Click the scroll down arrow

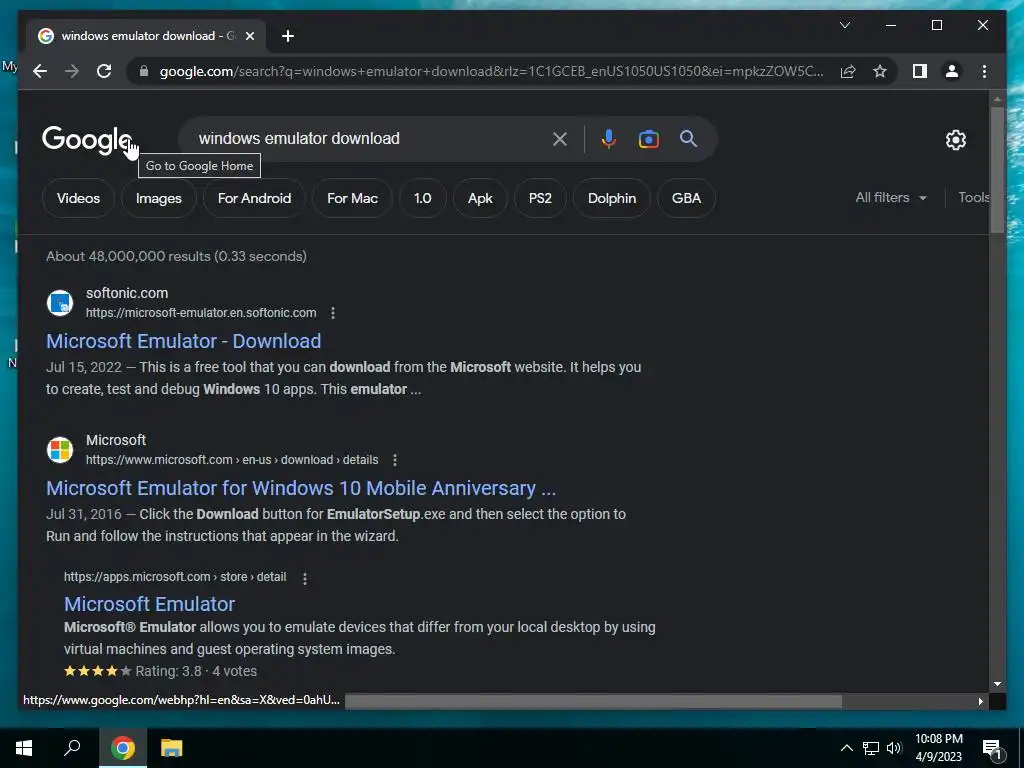coord(997,684)
